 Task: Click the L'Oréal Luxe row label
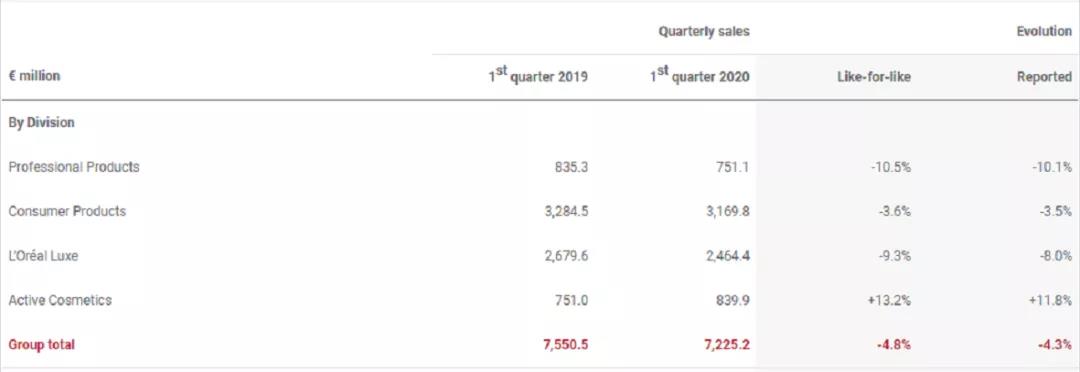tap(43, 256)
